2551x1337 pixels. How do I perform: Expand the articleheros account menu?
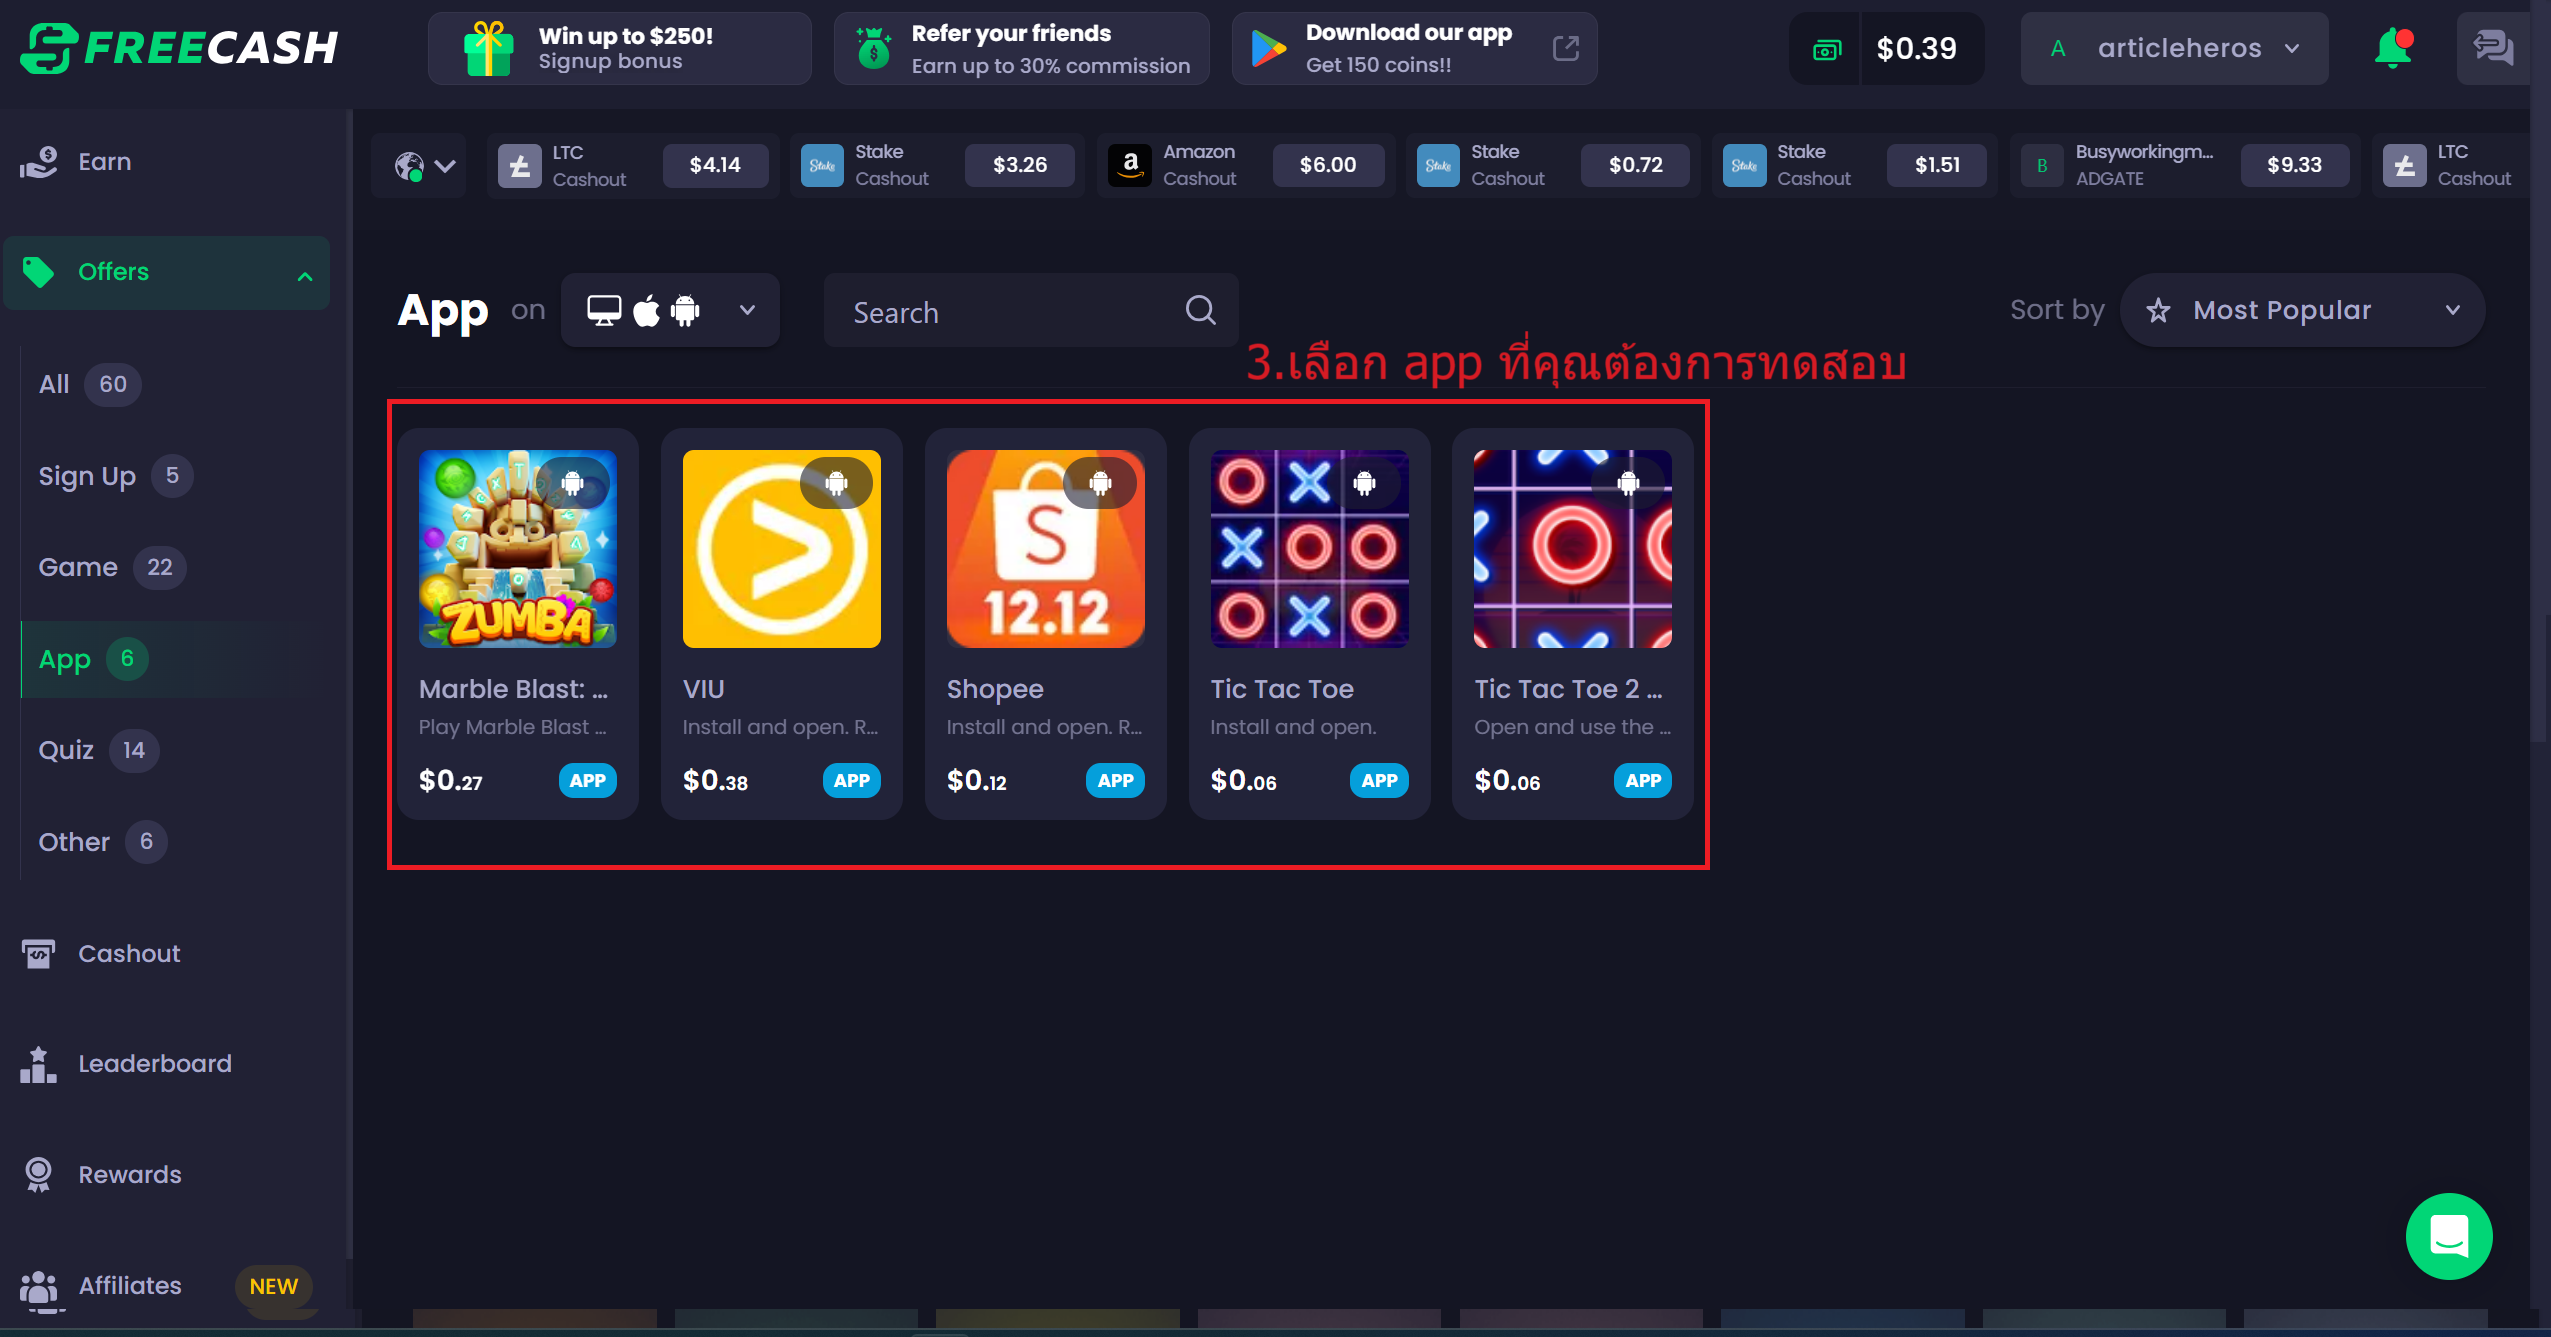click(x=2174, y=48)
